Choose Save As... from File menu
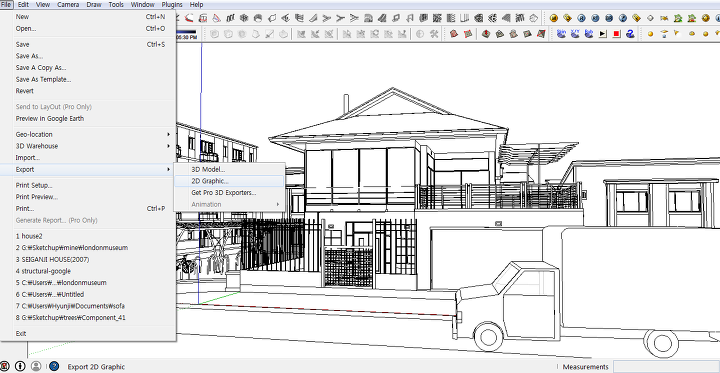Image resolution: width=720 pixels, height=373 pixels. (29, 56)
